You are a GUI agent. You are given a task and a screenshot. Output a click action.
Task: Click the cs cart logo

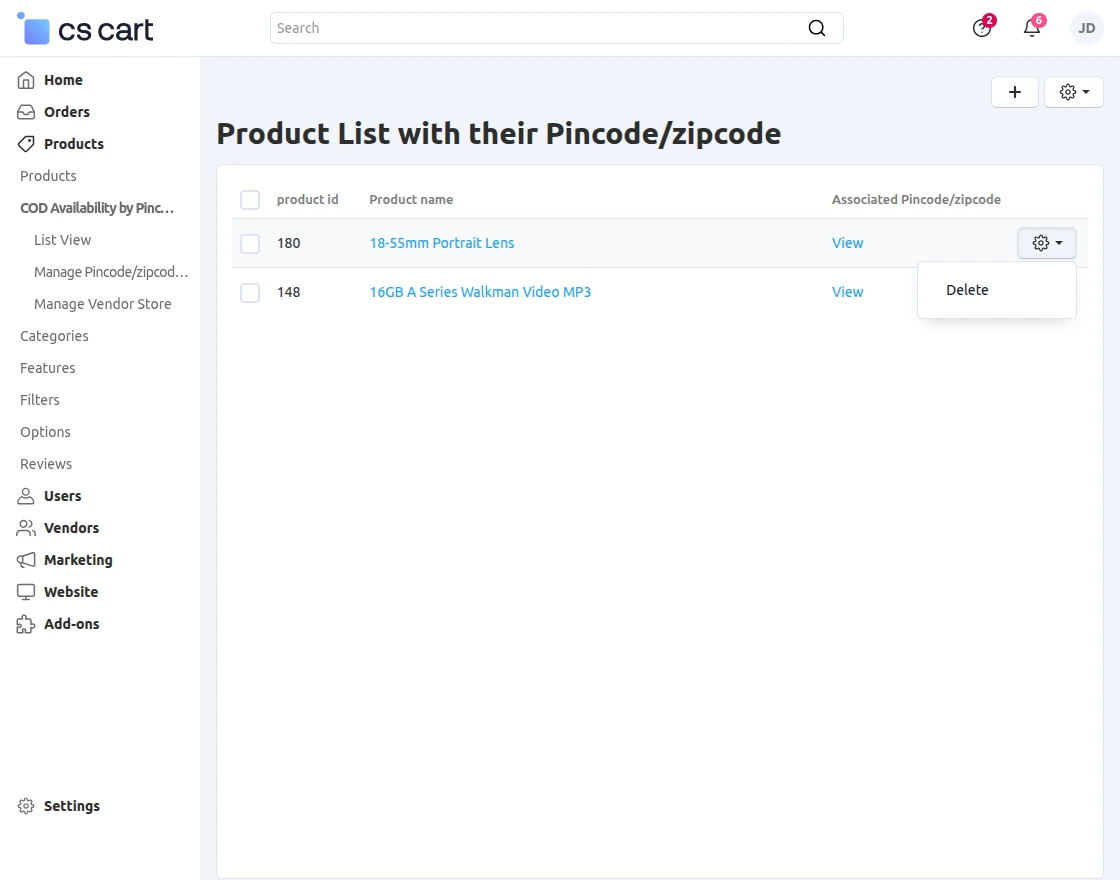click(84, 29)
